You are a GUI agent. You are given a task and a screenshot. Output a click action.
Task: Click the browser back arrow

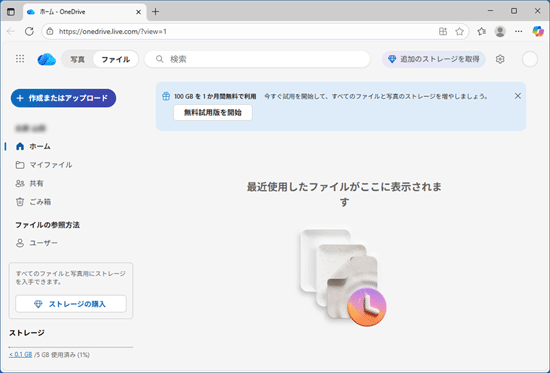pyautogui.click(x=11, y=31)
